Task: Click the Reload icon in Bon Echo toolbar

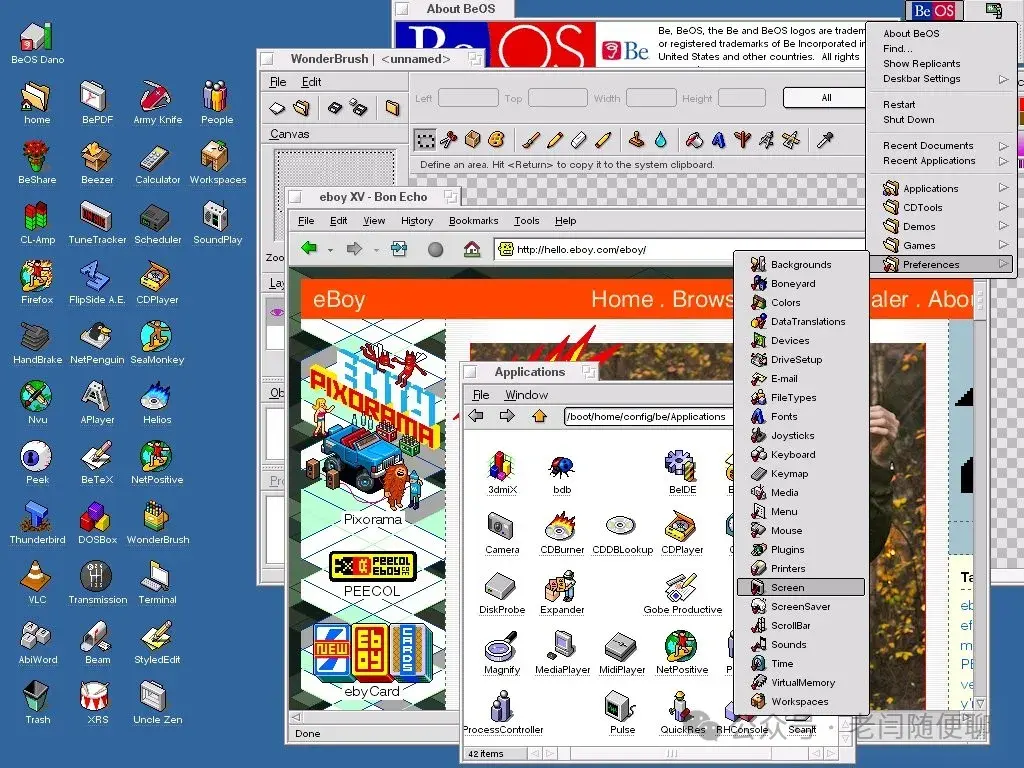Action: (x=398, y=249)
